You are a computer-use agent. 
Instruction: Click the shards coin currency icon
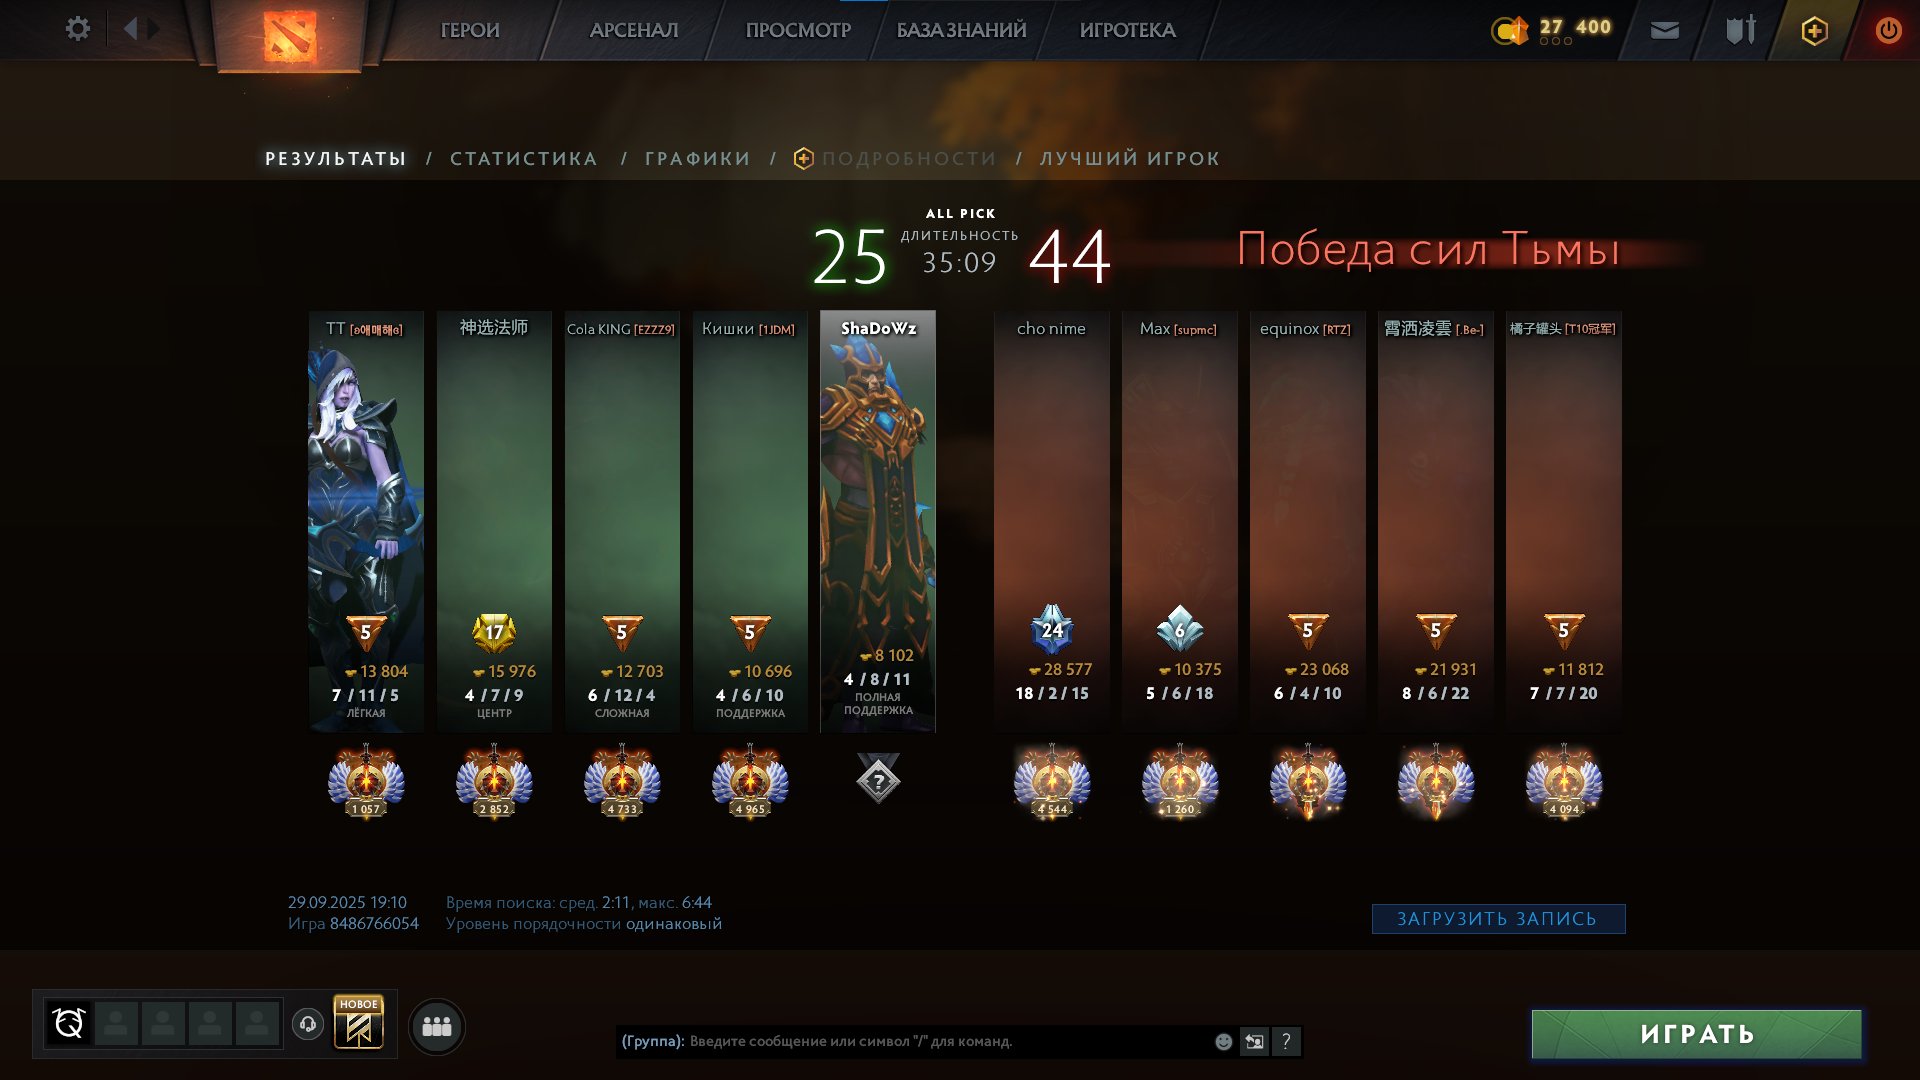pos(1509,31)
